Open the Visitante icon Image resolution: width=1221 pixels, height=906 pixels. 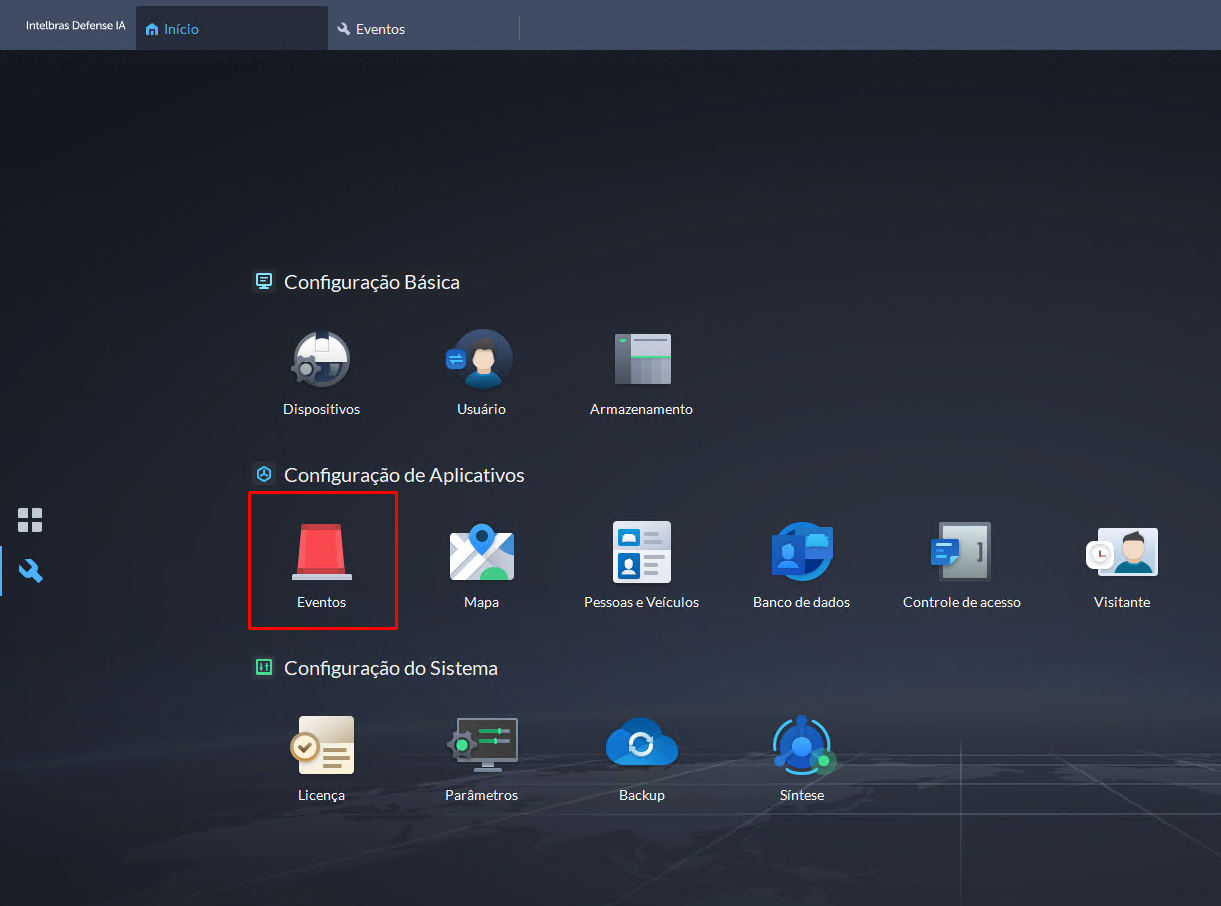tap(1122, 552)
